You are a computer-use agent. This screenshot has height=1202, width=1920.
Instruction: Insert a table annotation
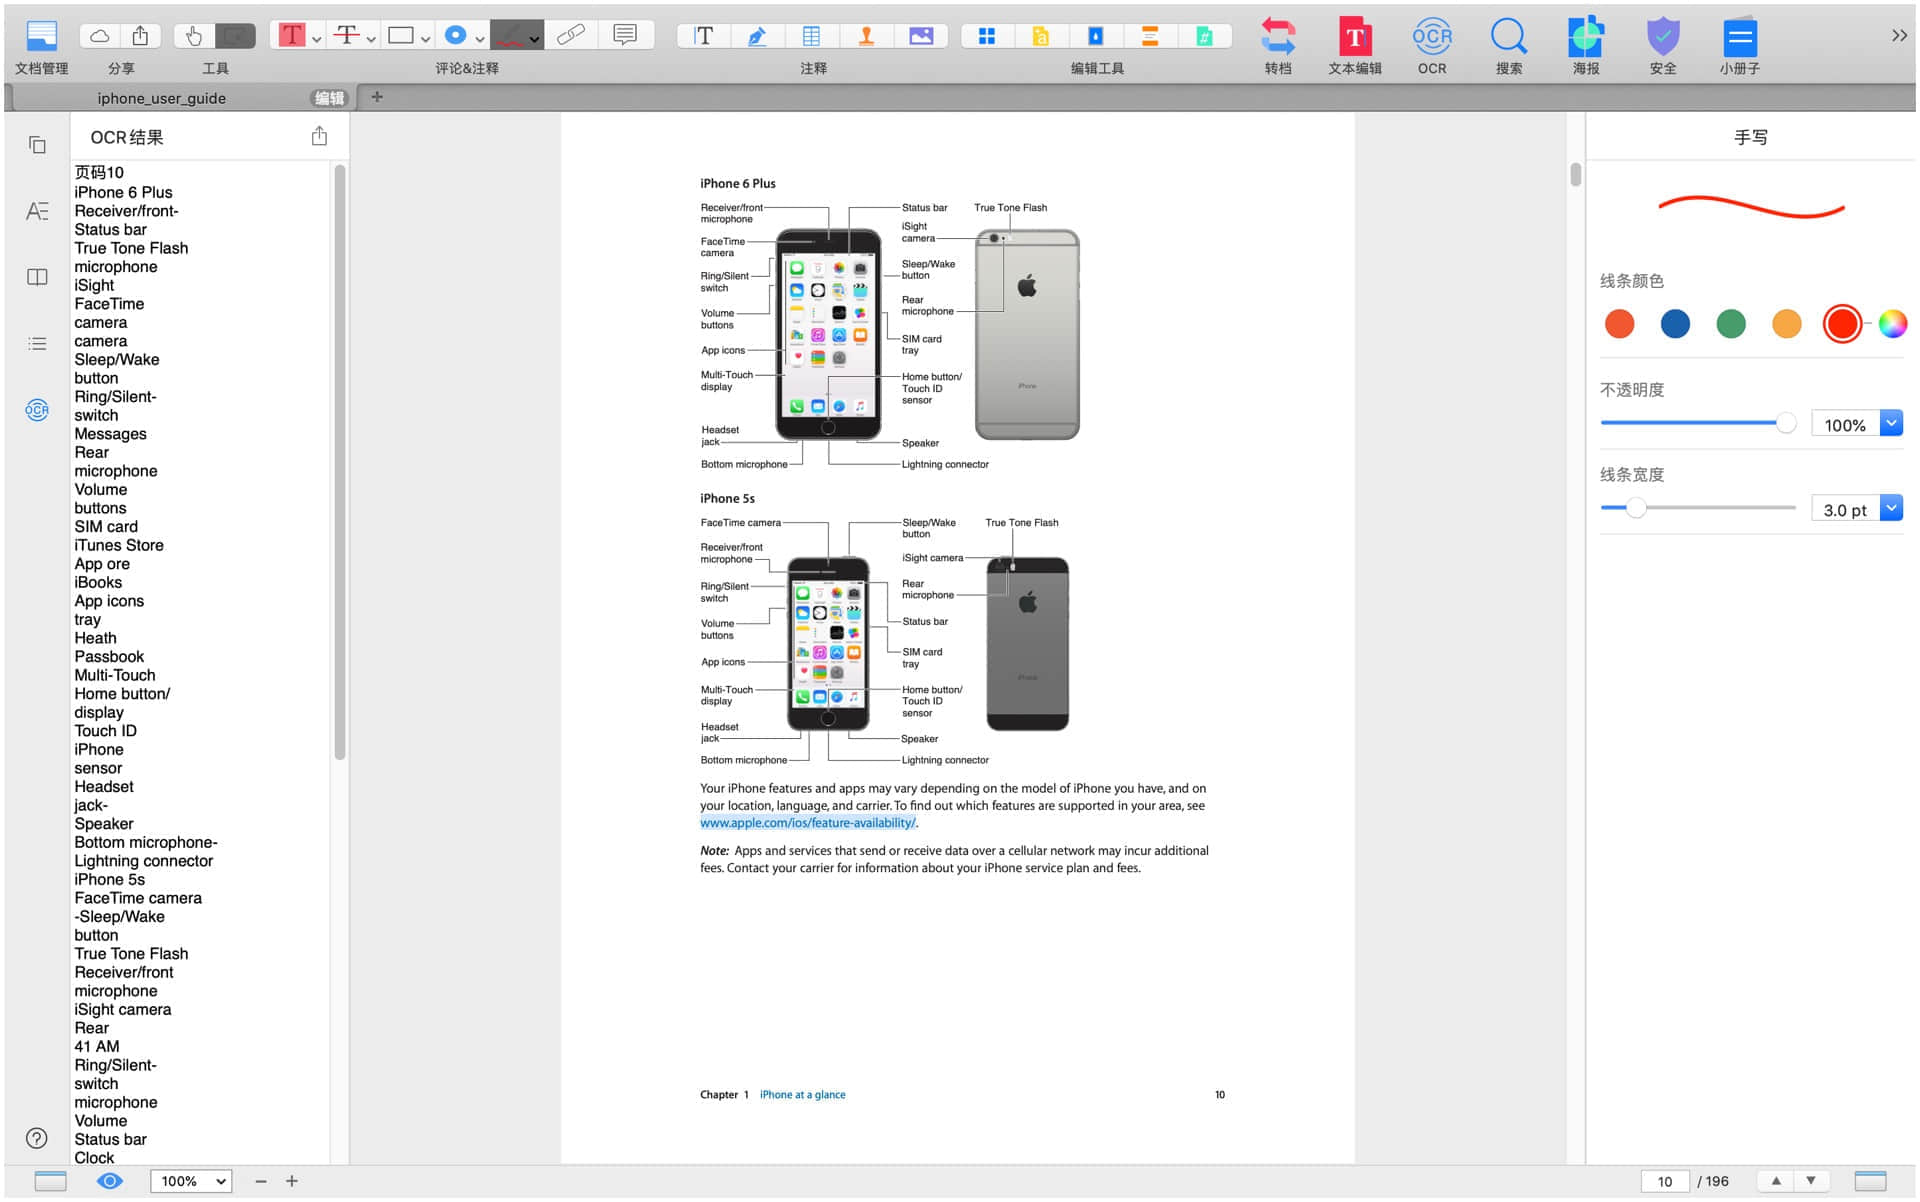tap(812, 36)
